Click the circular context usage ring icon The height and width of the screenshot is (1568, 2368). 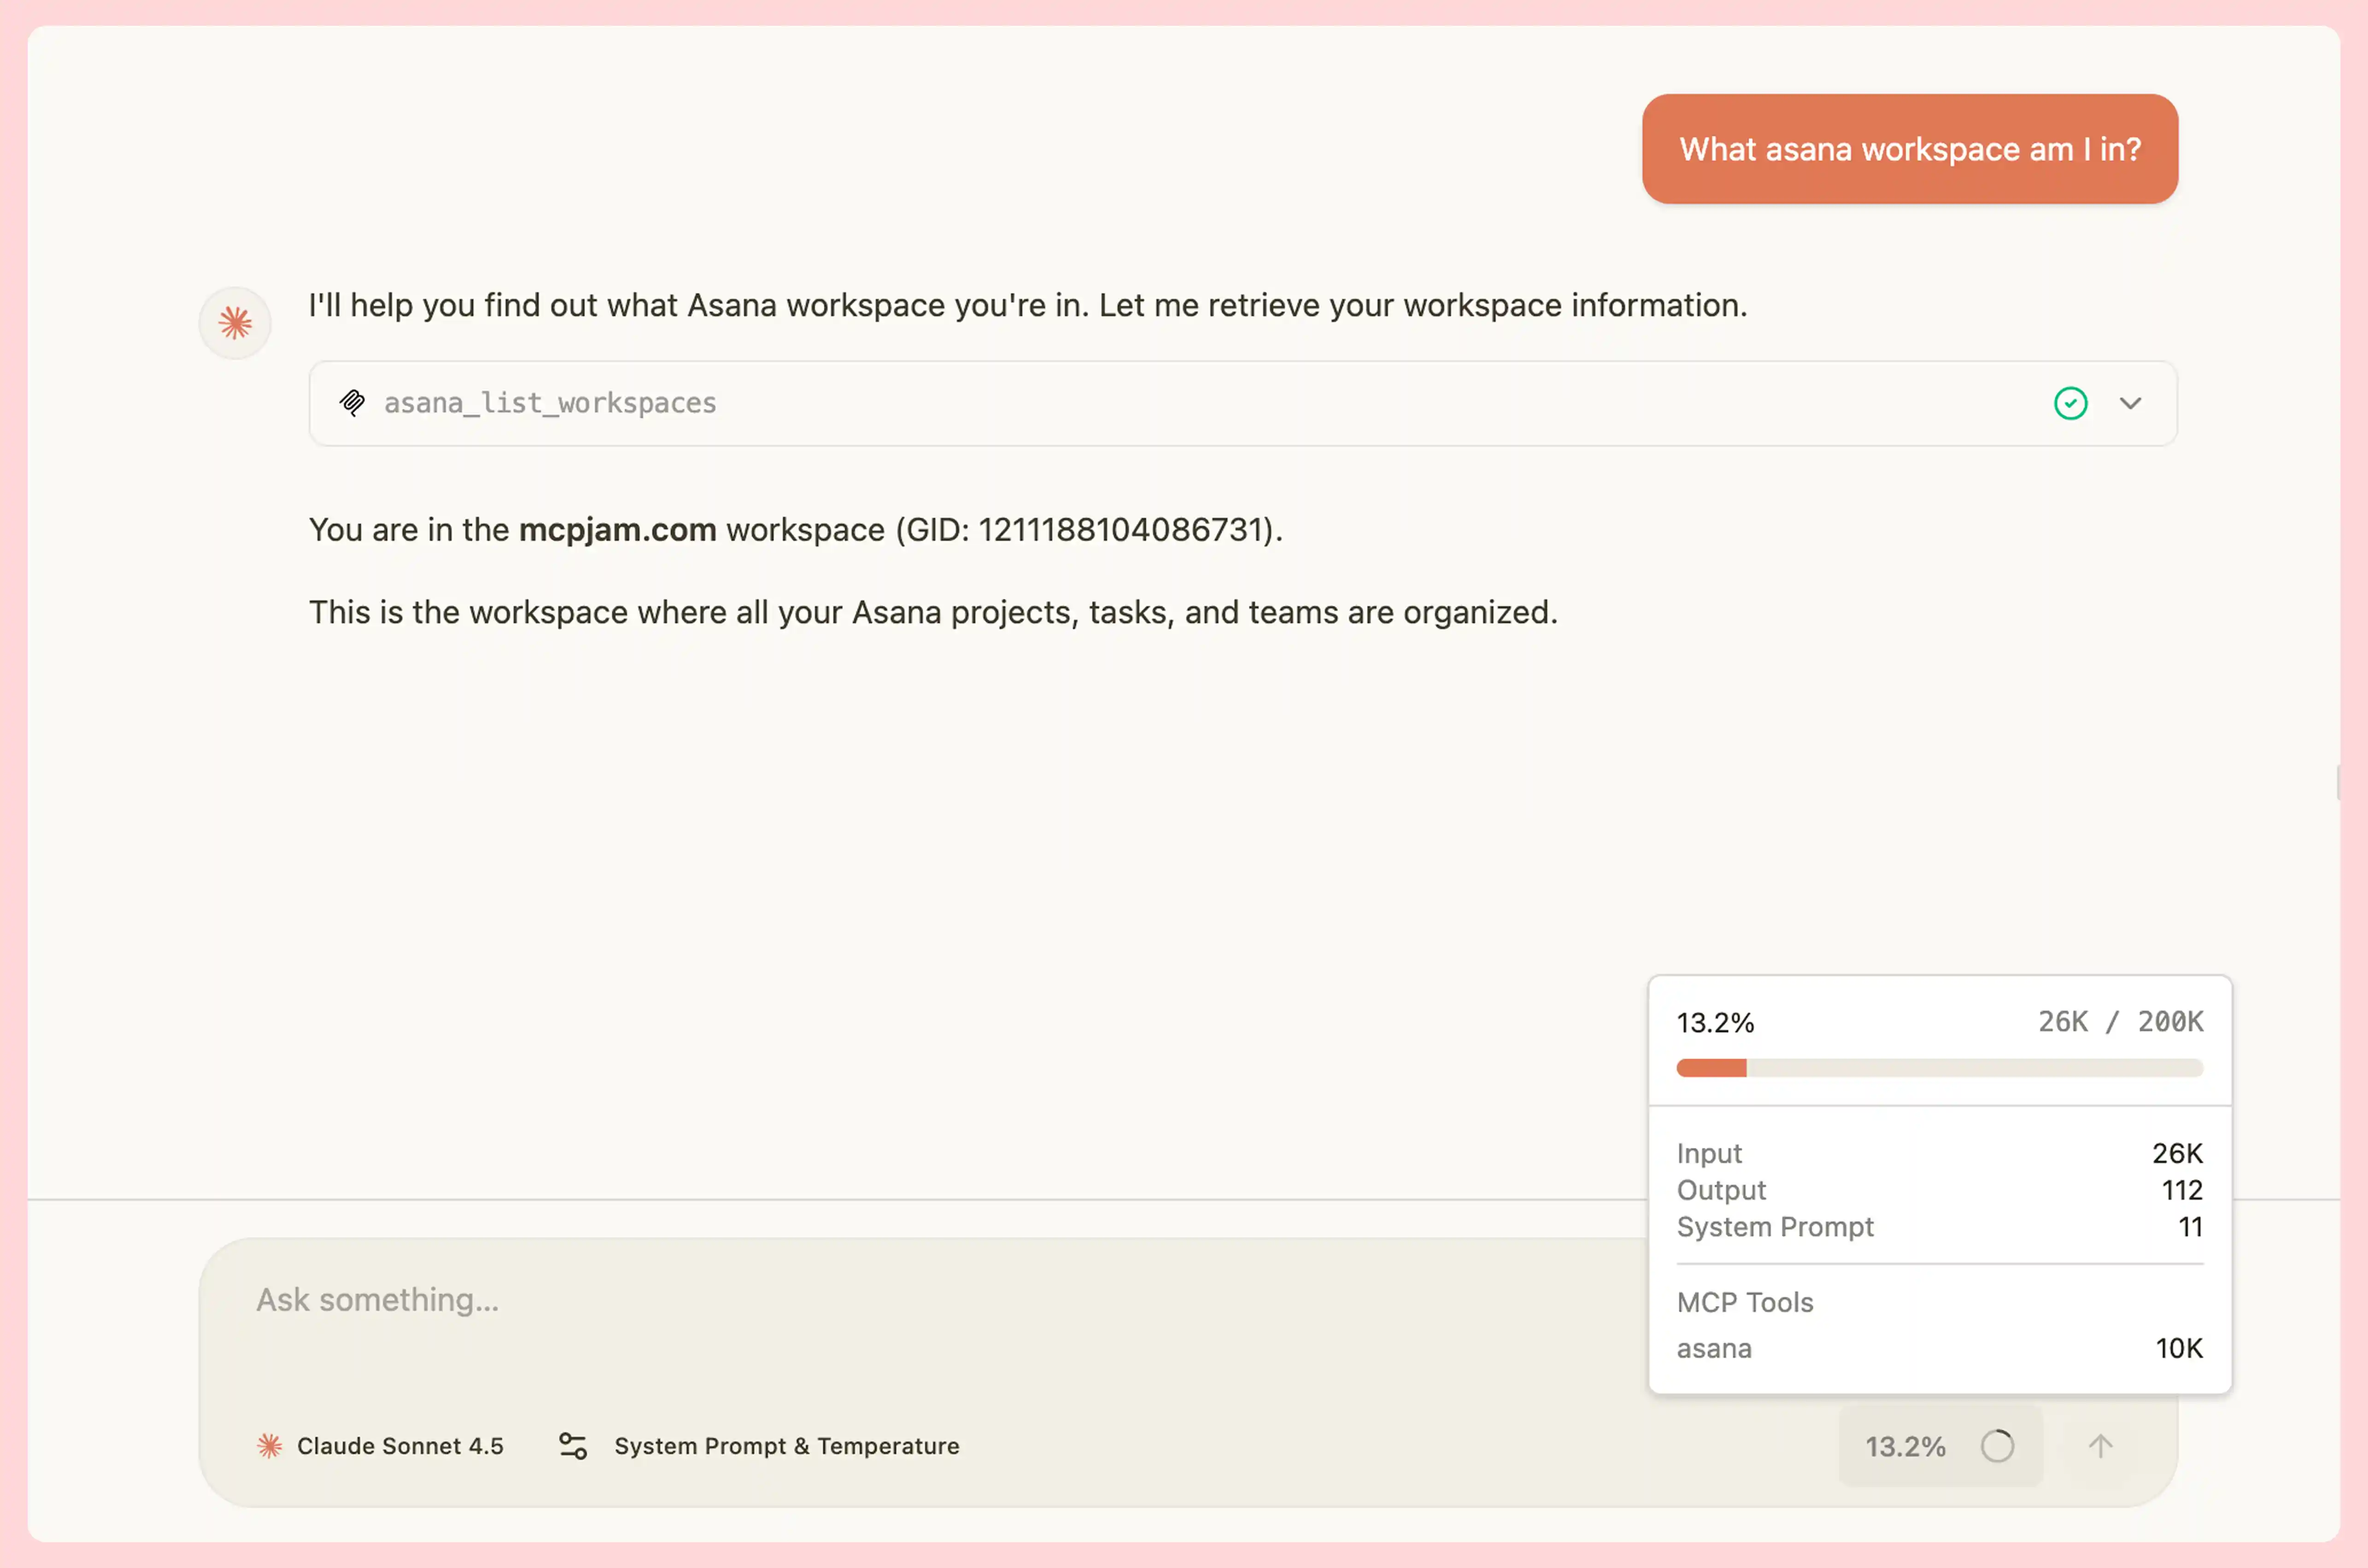[1997, 1446]
